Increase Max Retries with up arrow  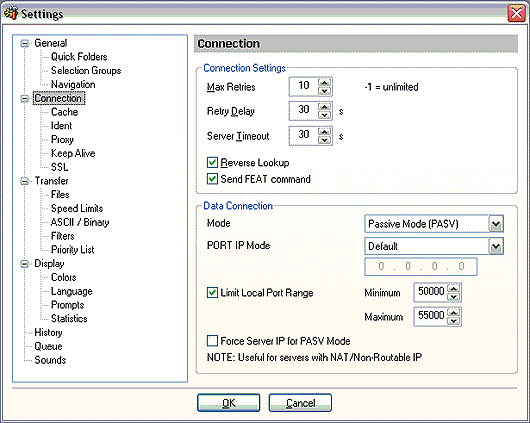324,83
